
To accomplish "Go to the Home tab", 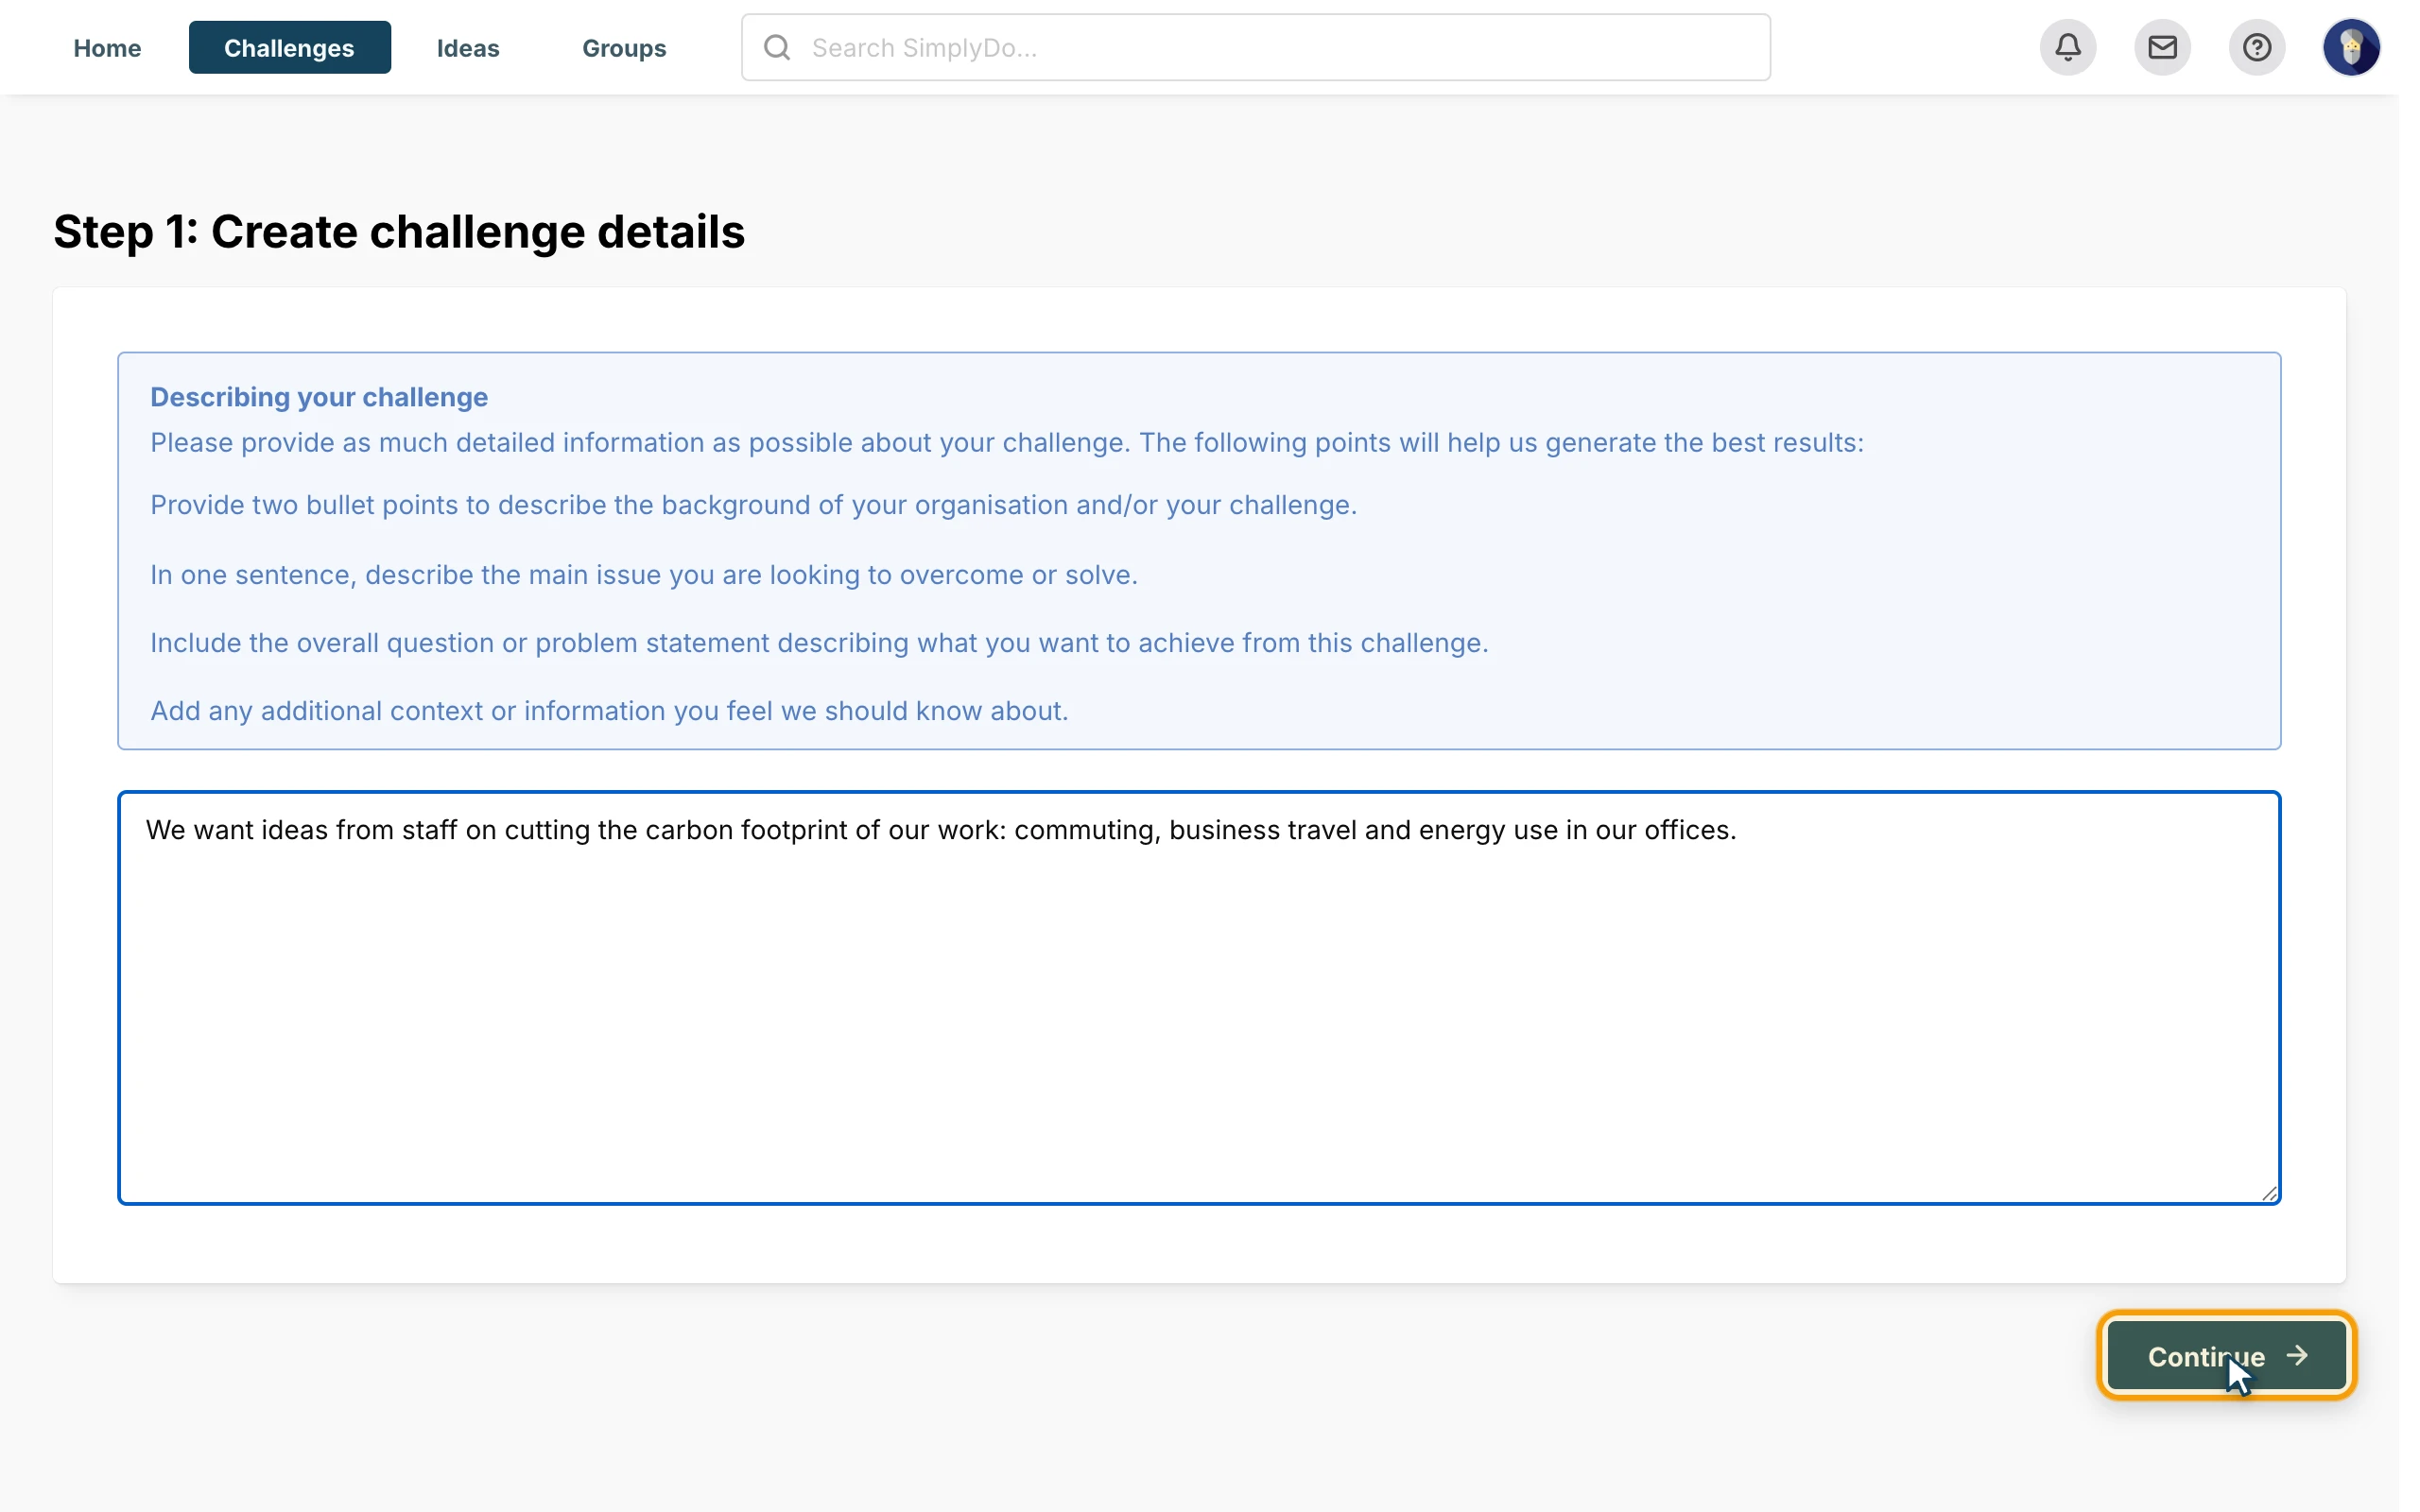I will 107,48.
